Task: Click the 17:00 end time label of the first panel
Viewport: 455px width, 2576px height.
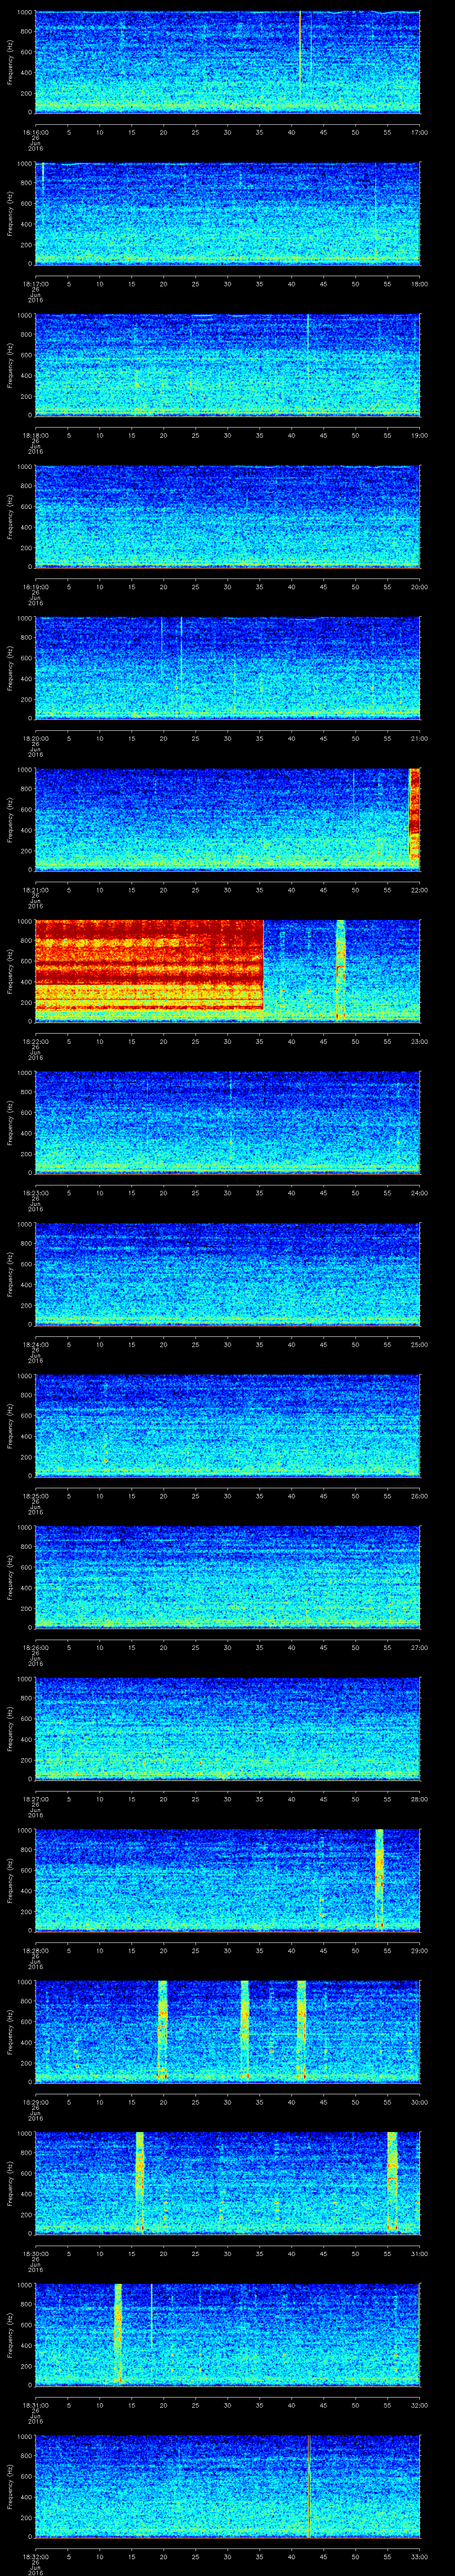Action: point(420,131)
